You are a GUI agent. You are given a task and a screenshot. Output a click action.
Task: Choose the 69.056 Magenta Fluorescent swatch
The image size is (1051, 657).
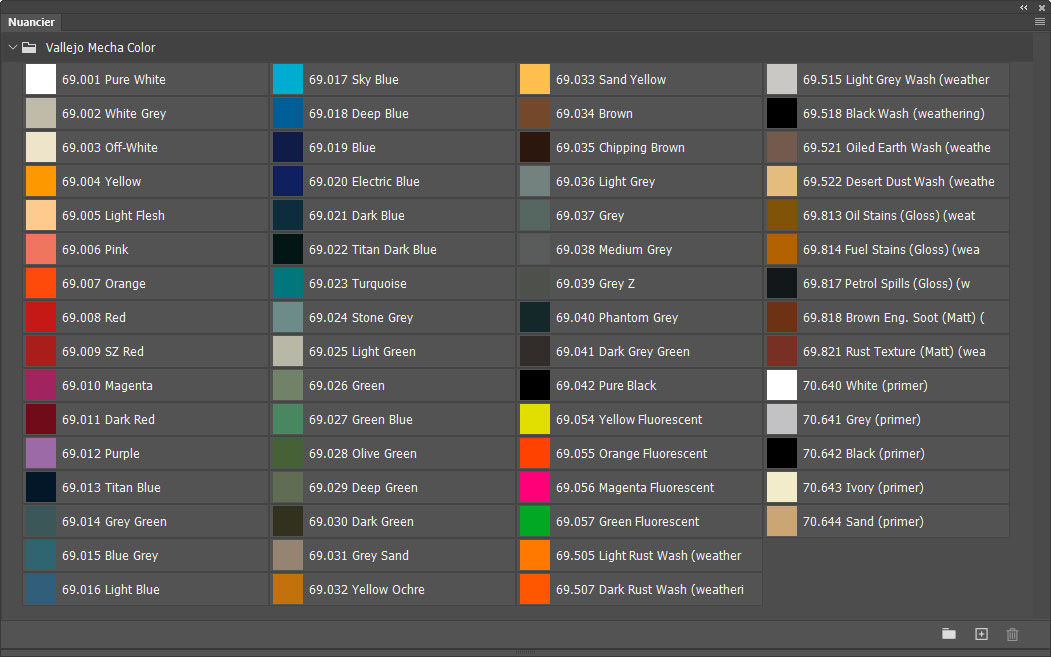pyautogui.click(x=535, y=488)
